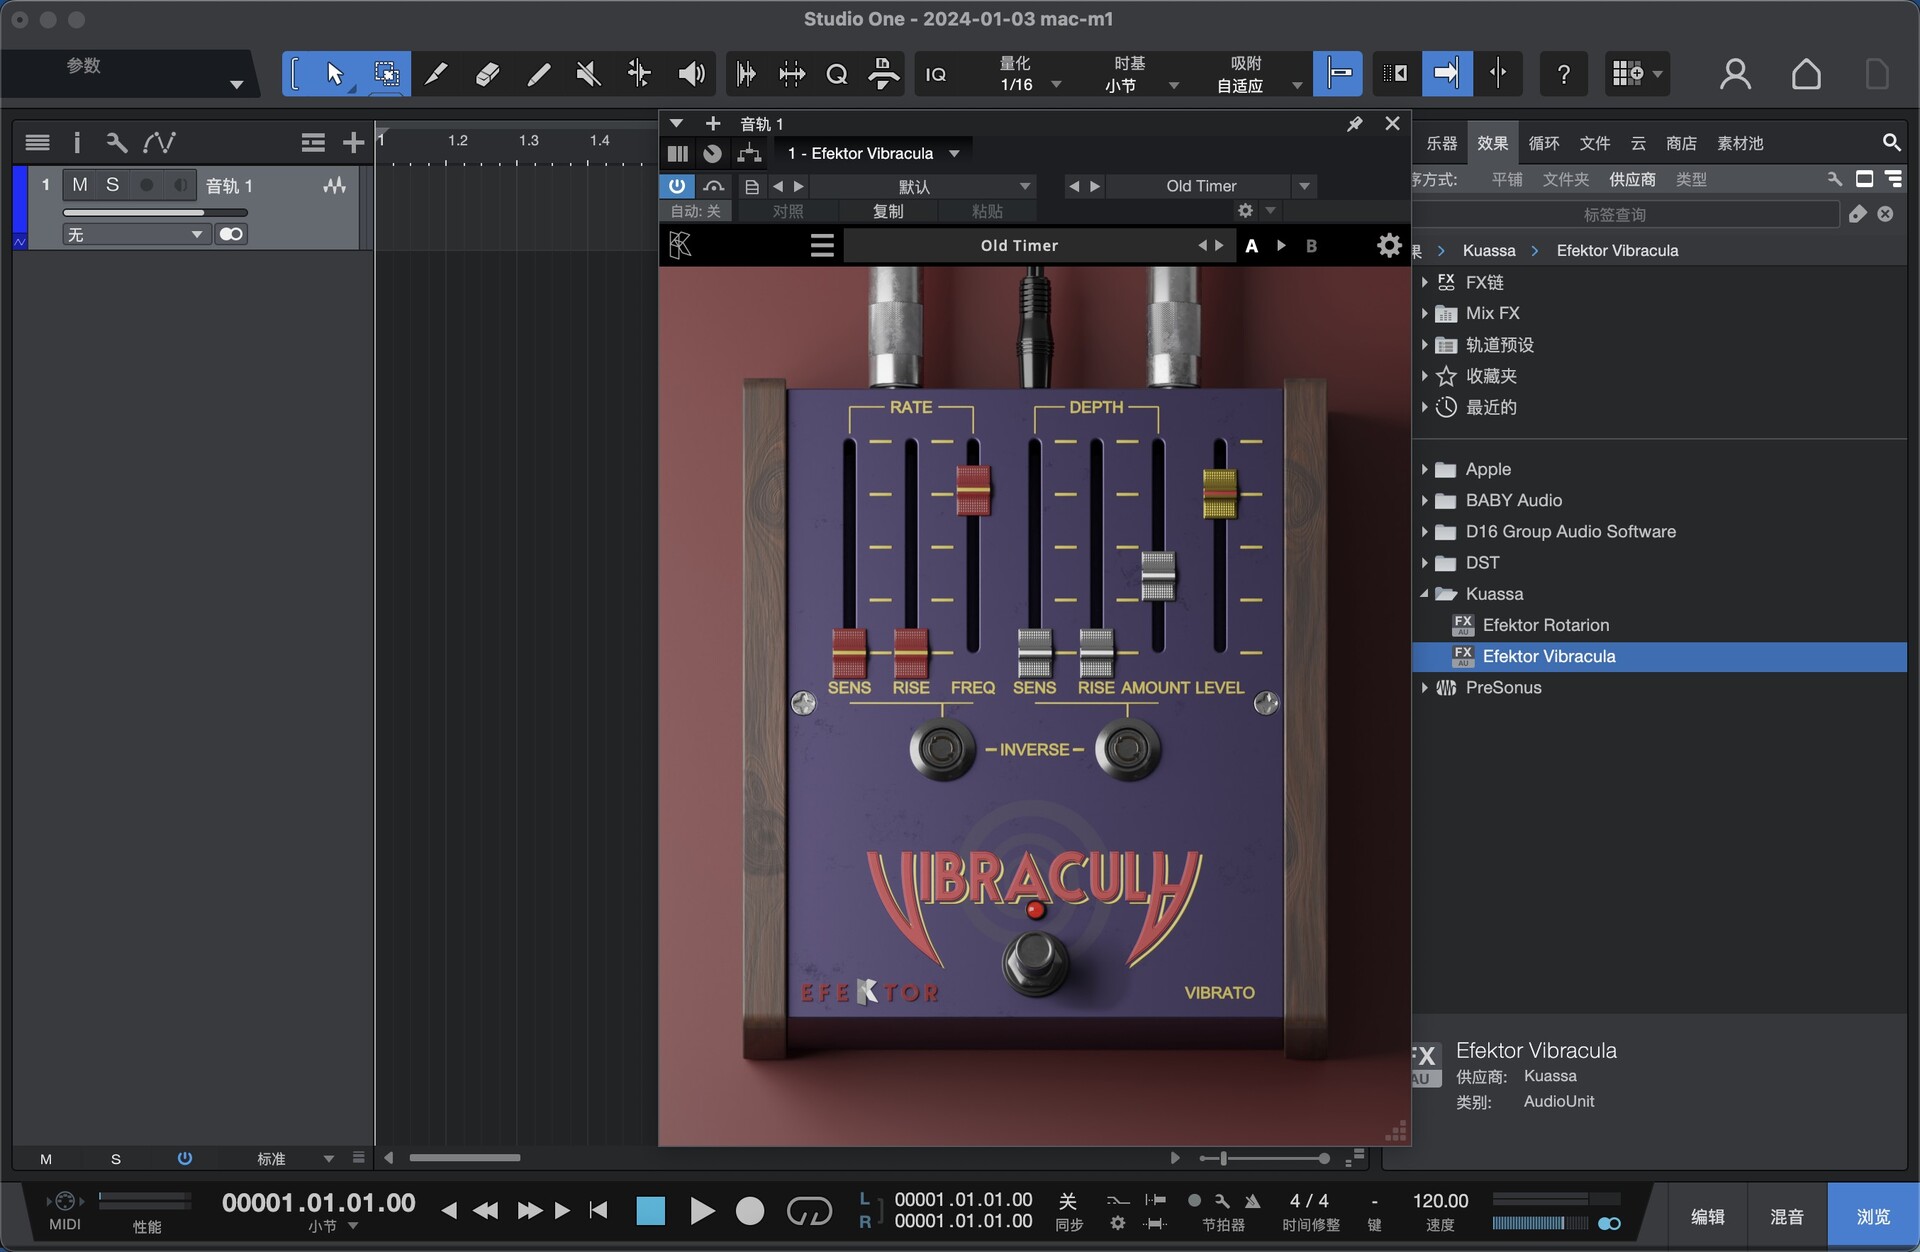Adjust the DEPTH AMOUNT slider cap
Viewport: 1920px width, 1252px height.
(x=1158, y=576)
